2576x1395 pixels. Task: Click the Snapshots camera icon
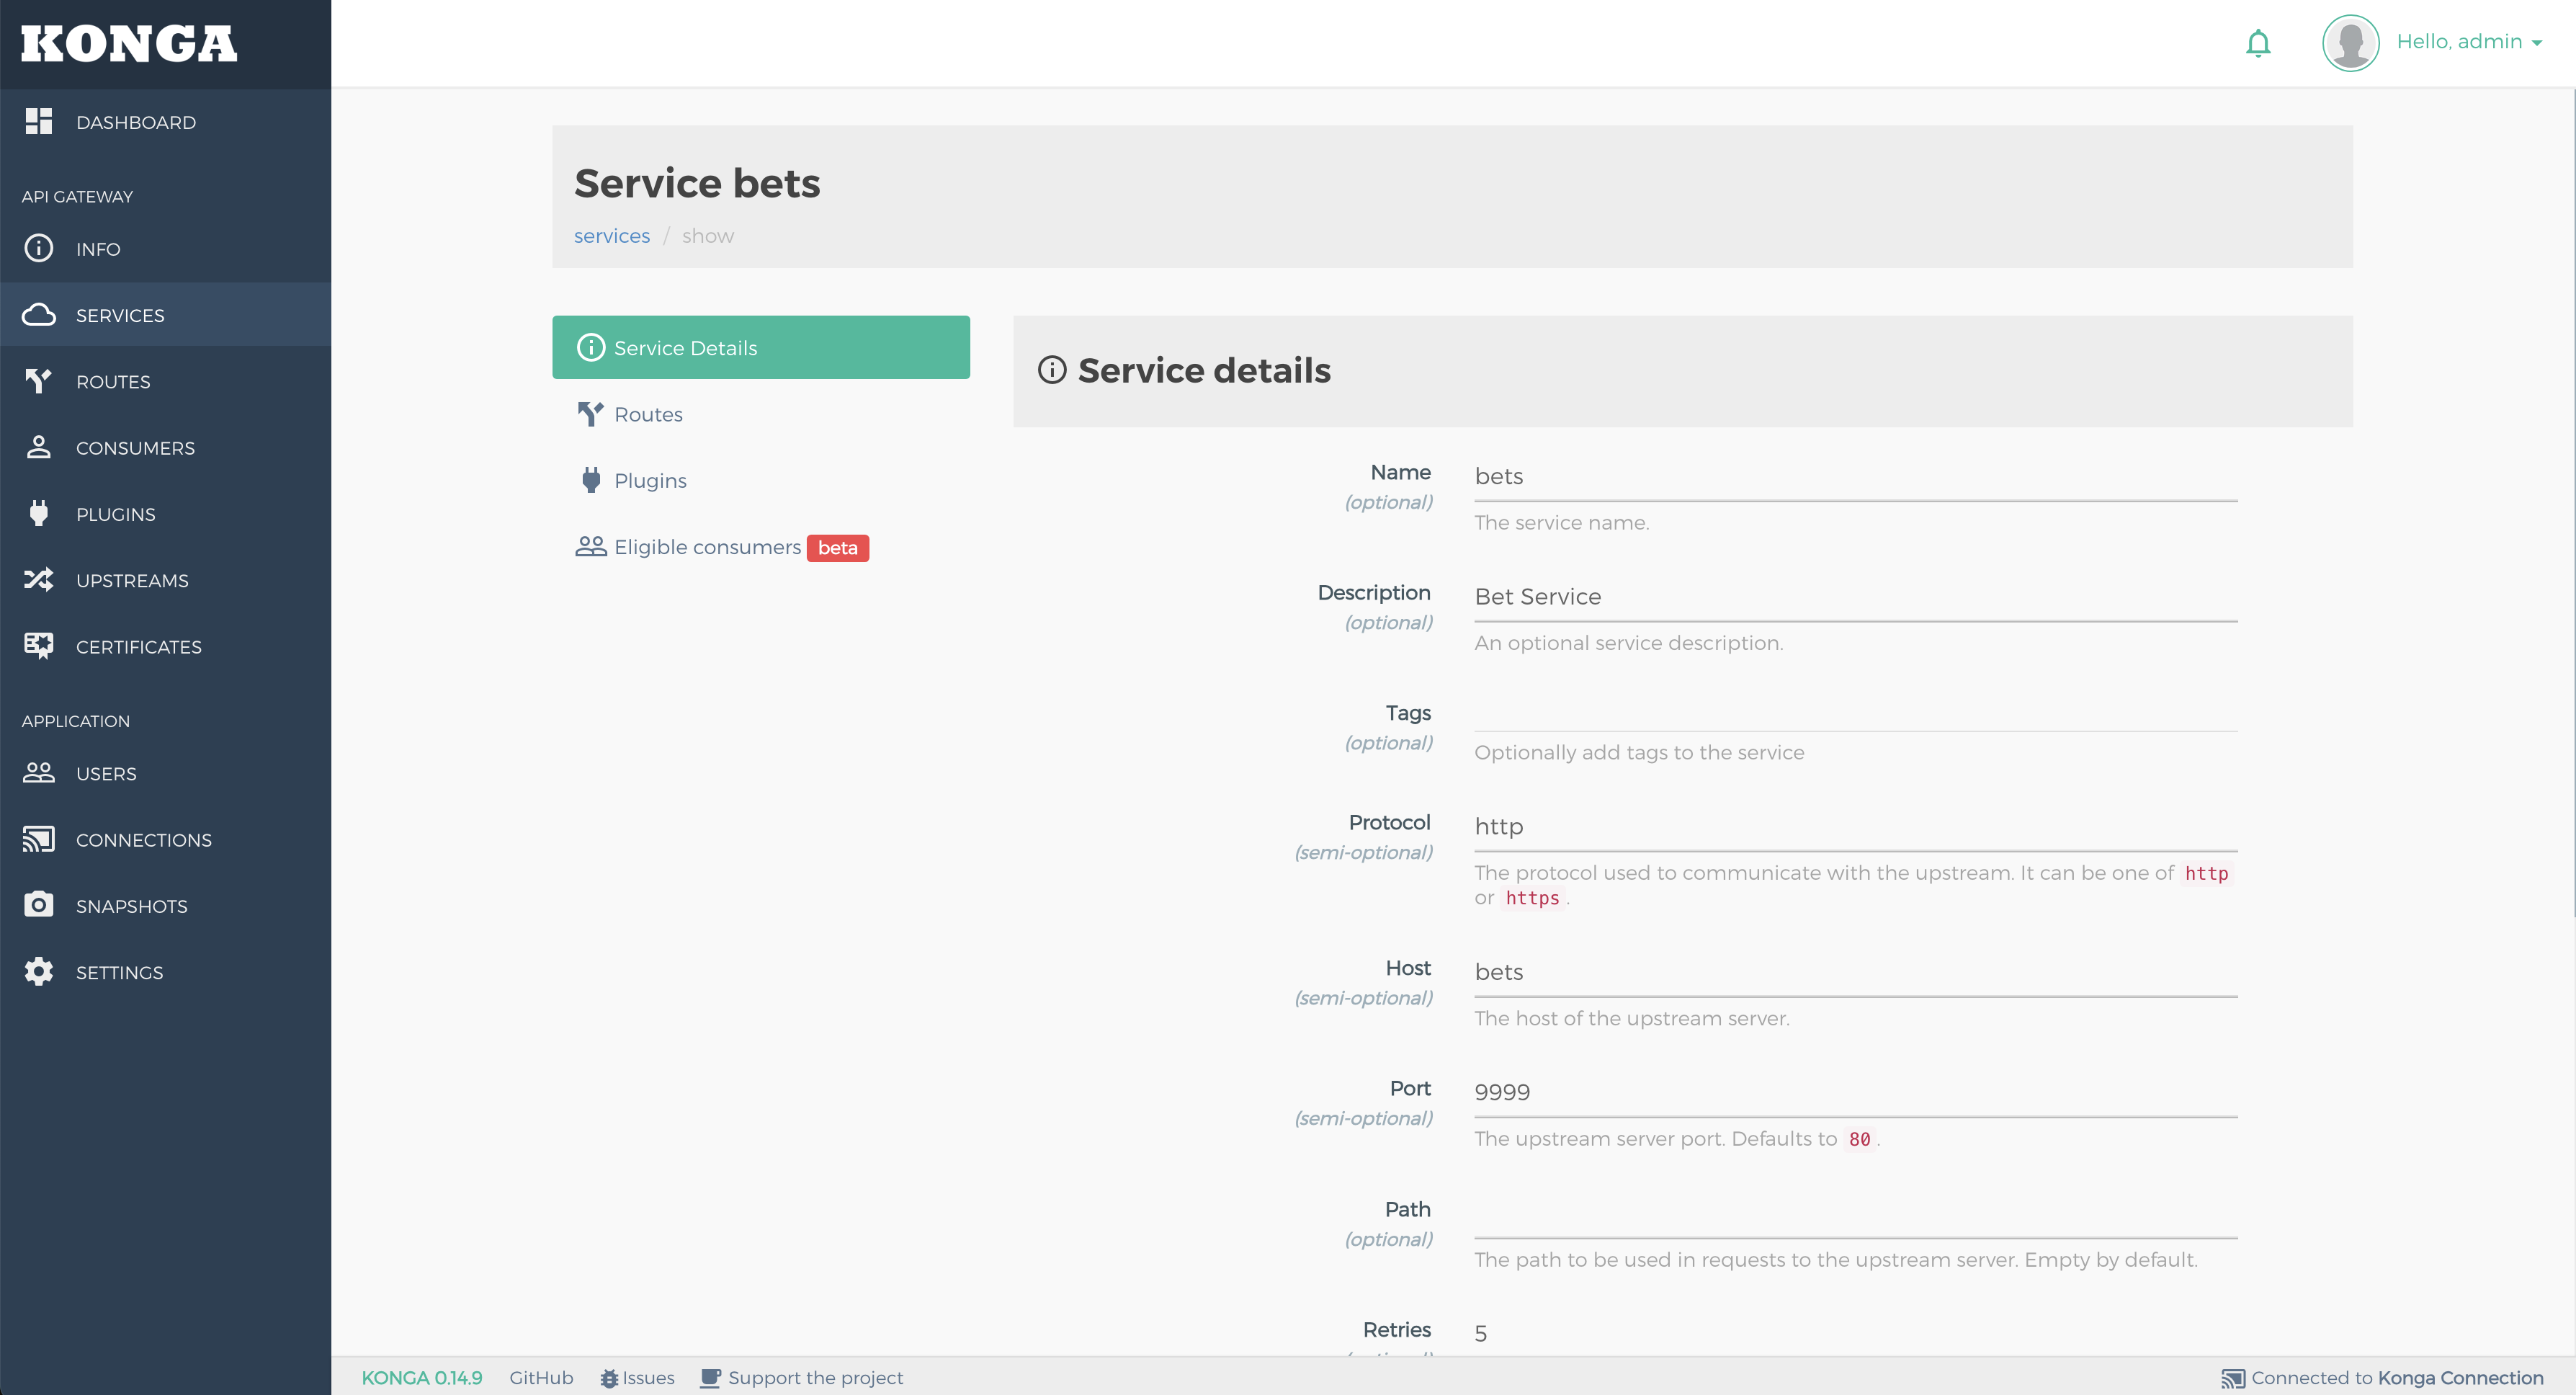coord(39,905)
